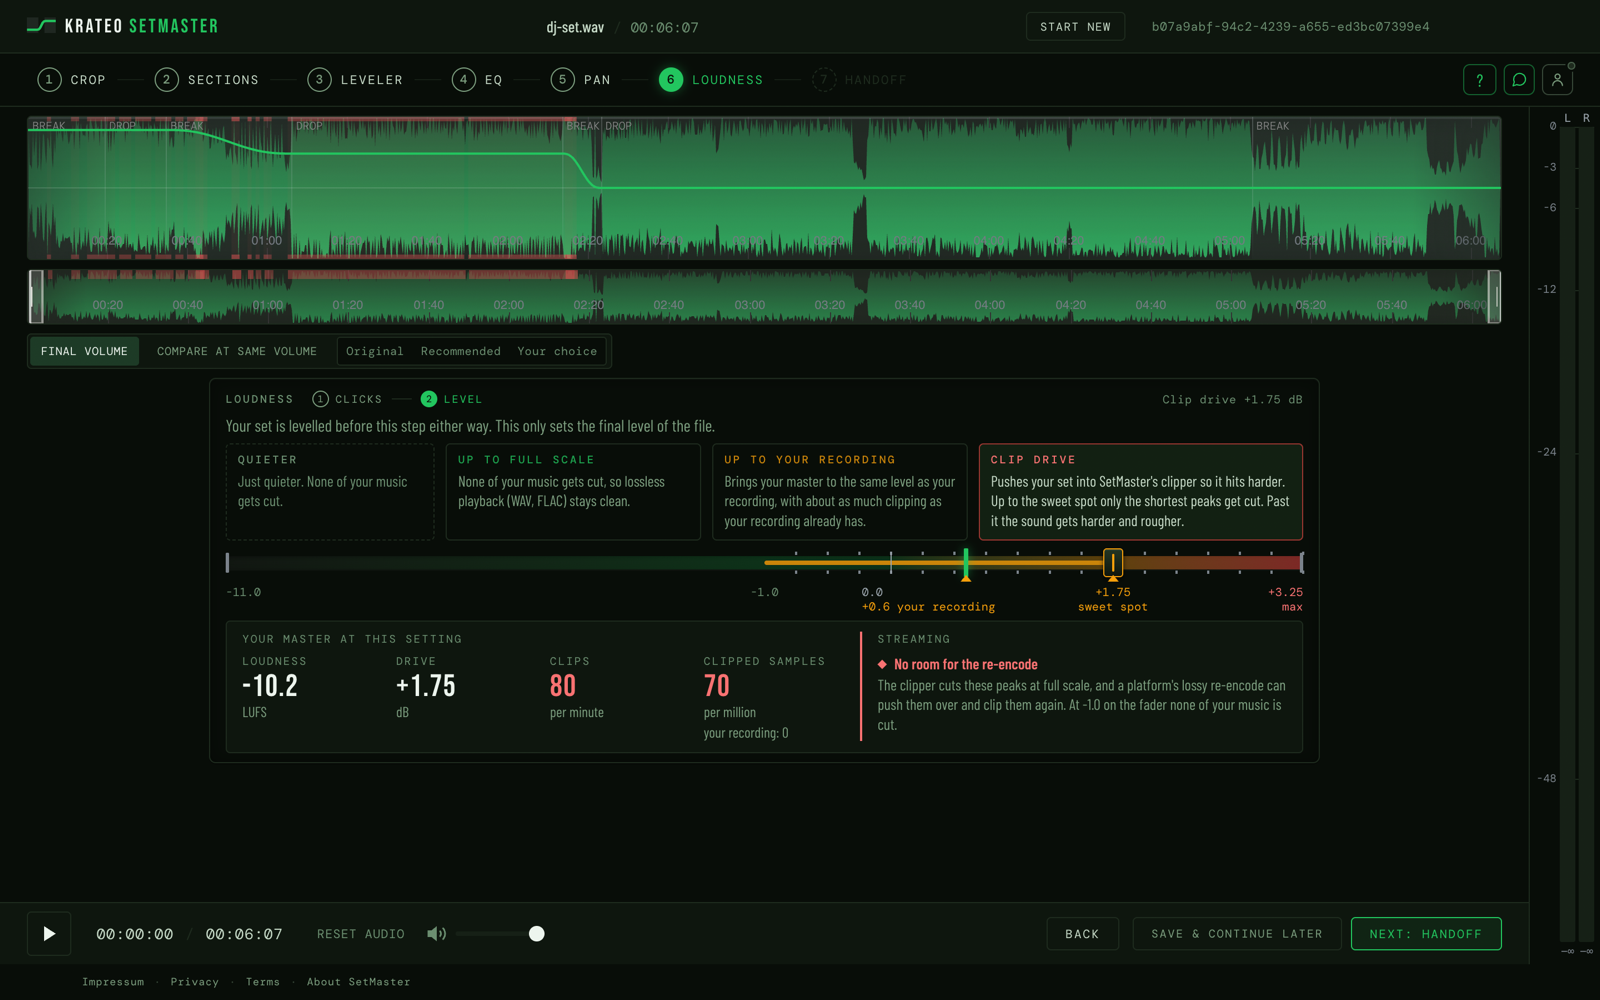Open the Terms link
Screen dimensions: 1600x1000
click(263, 982)
